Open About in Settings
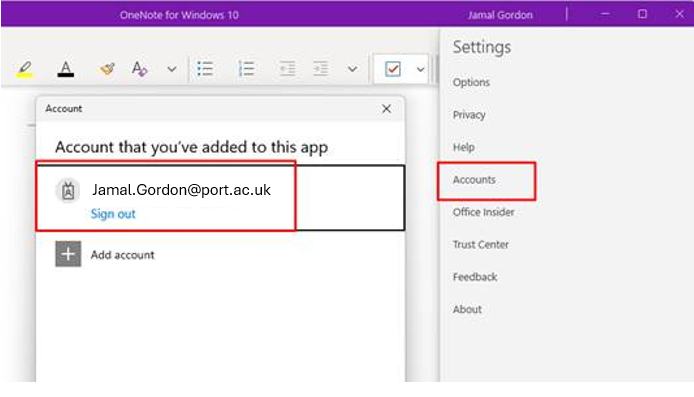The height and width of the screenshot is (397, 694). point(467,309)
